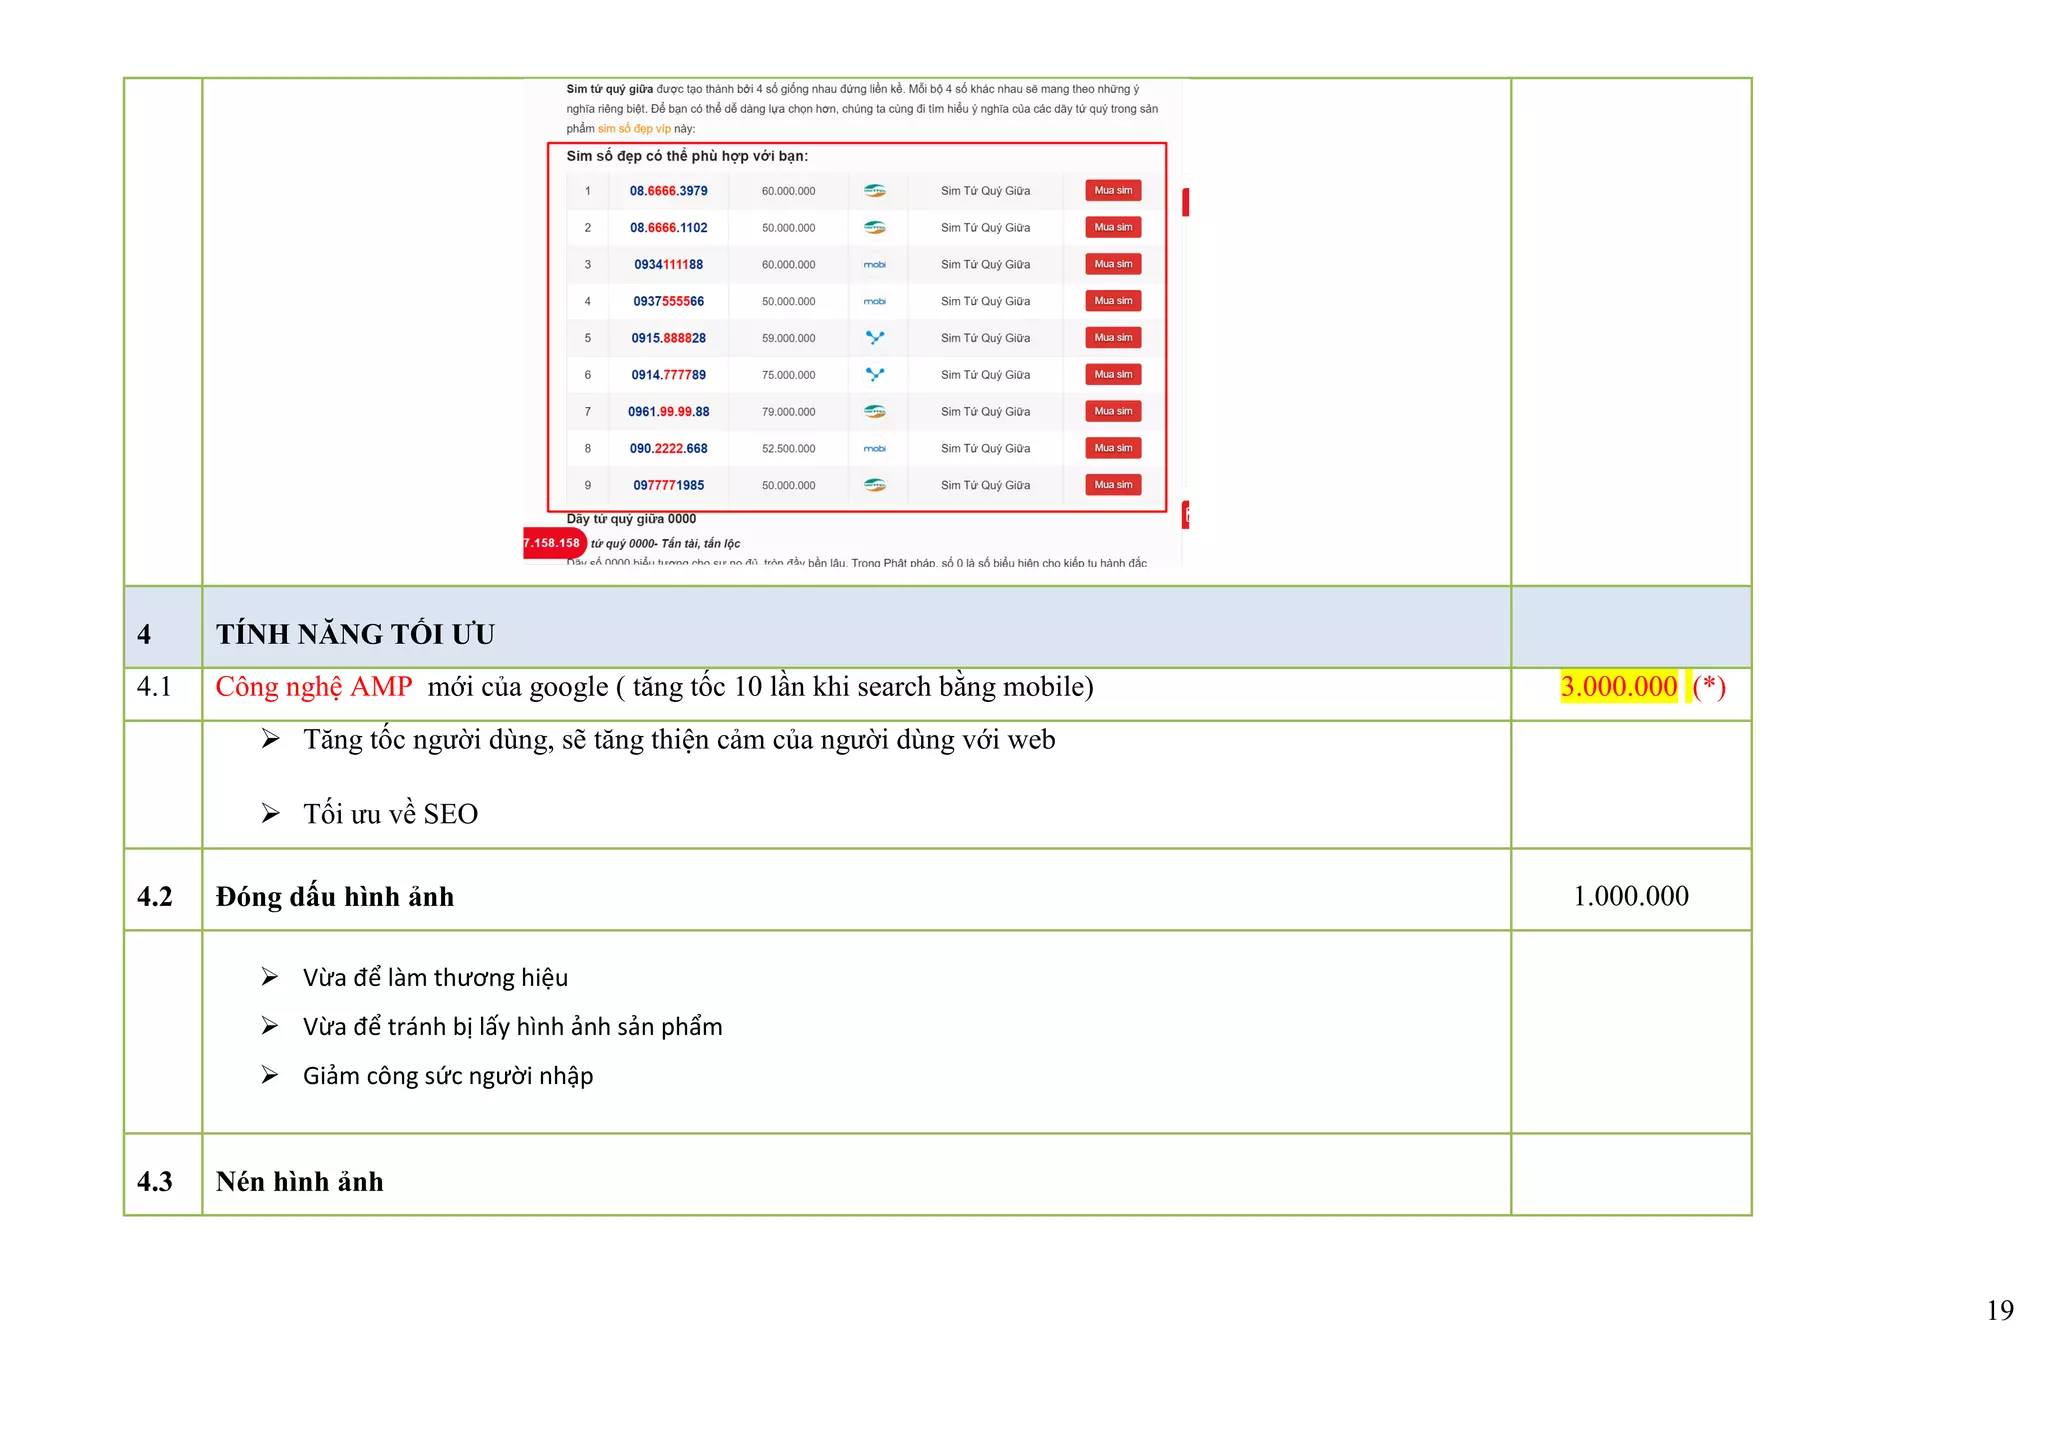Click 'Vừa để làm thương hiệu' bullet
The height and width of the screenshot is (1448, 2048).
point(435,978)
